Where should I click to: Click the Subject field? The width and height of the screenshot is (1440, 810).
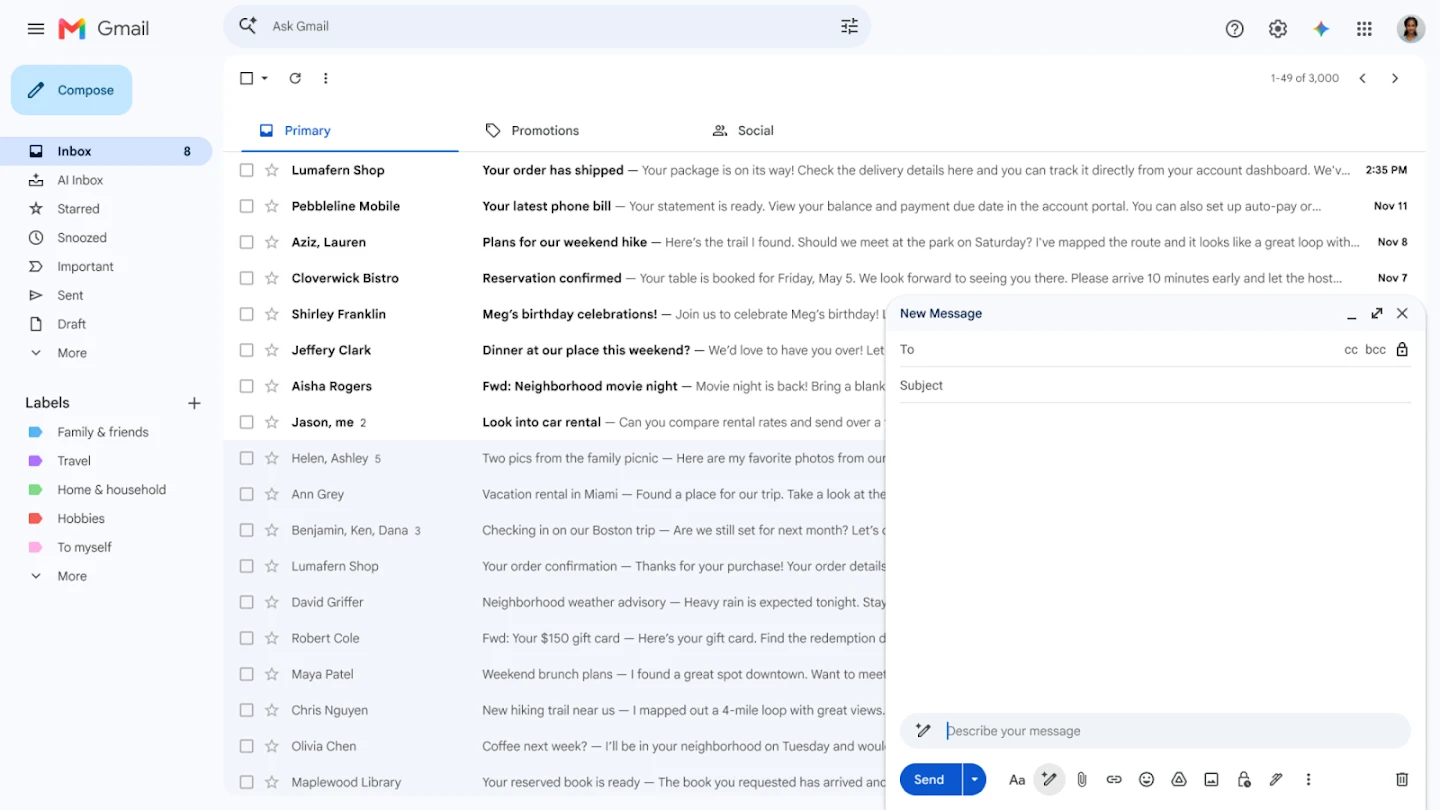coord(1155,386)
